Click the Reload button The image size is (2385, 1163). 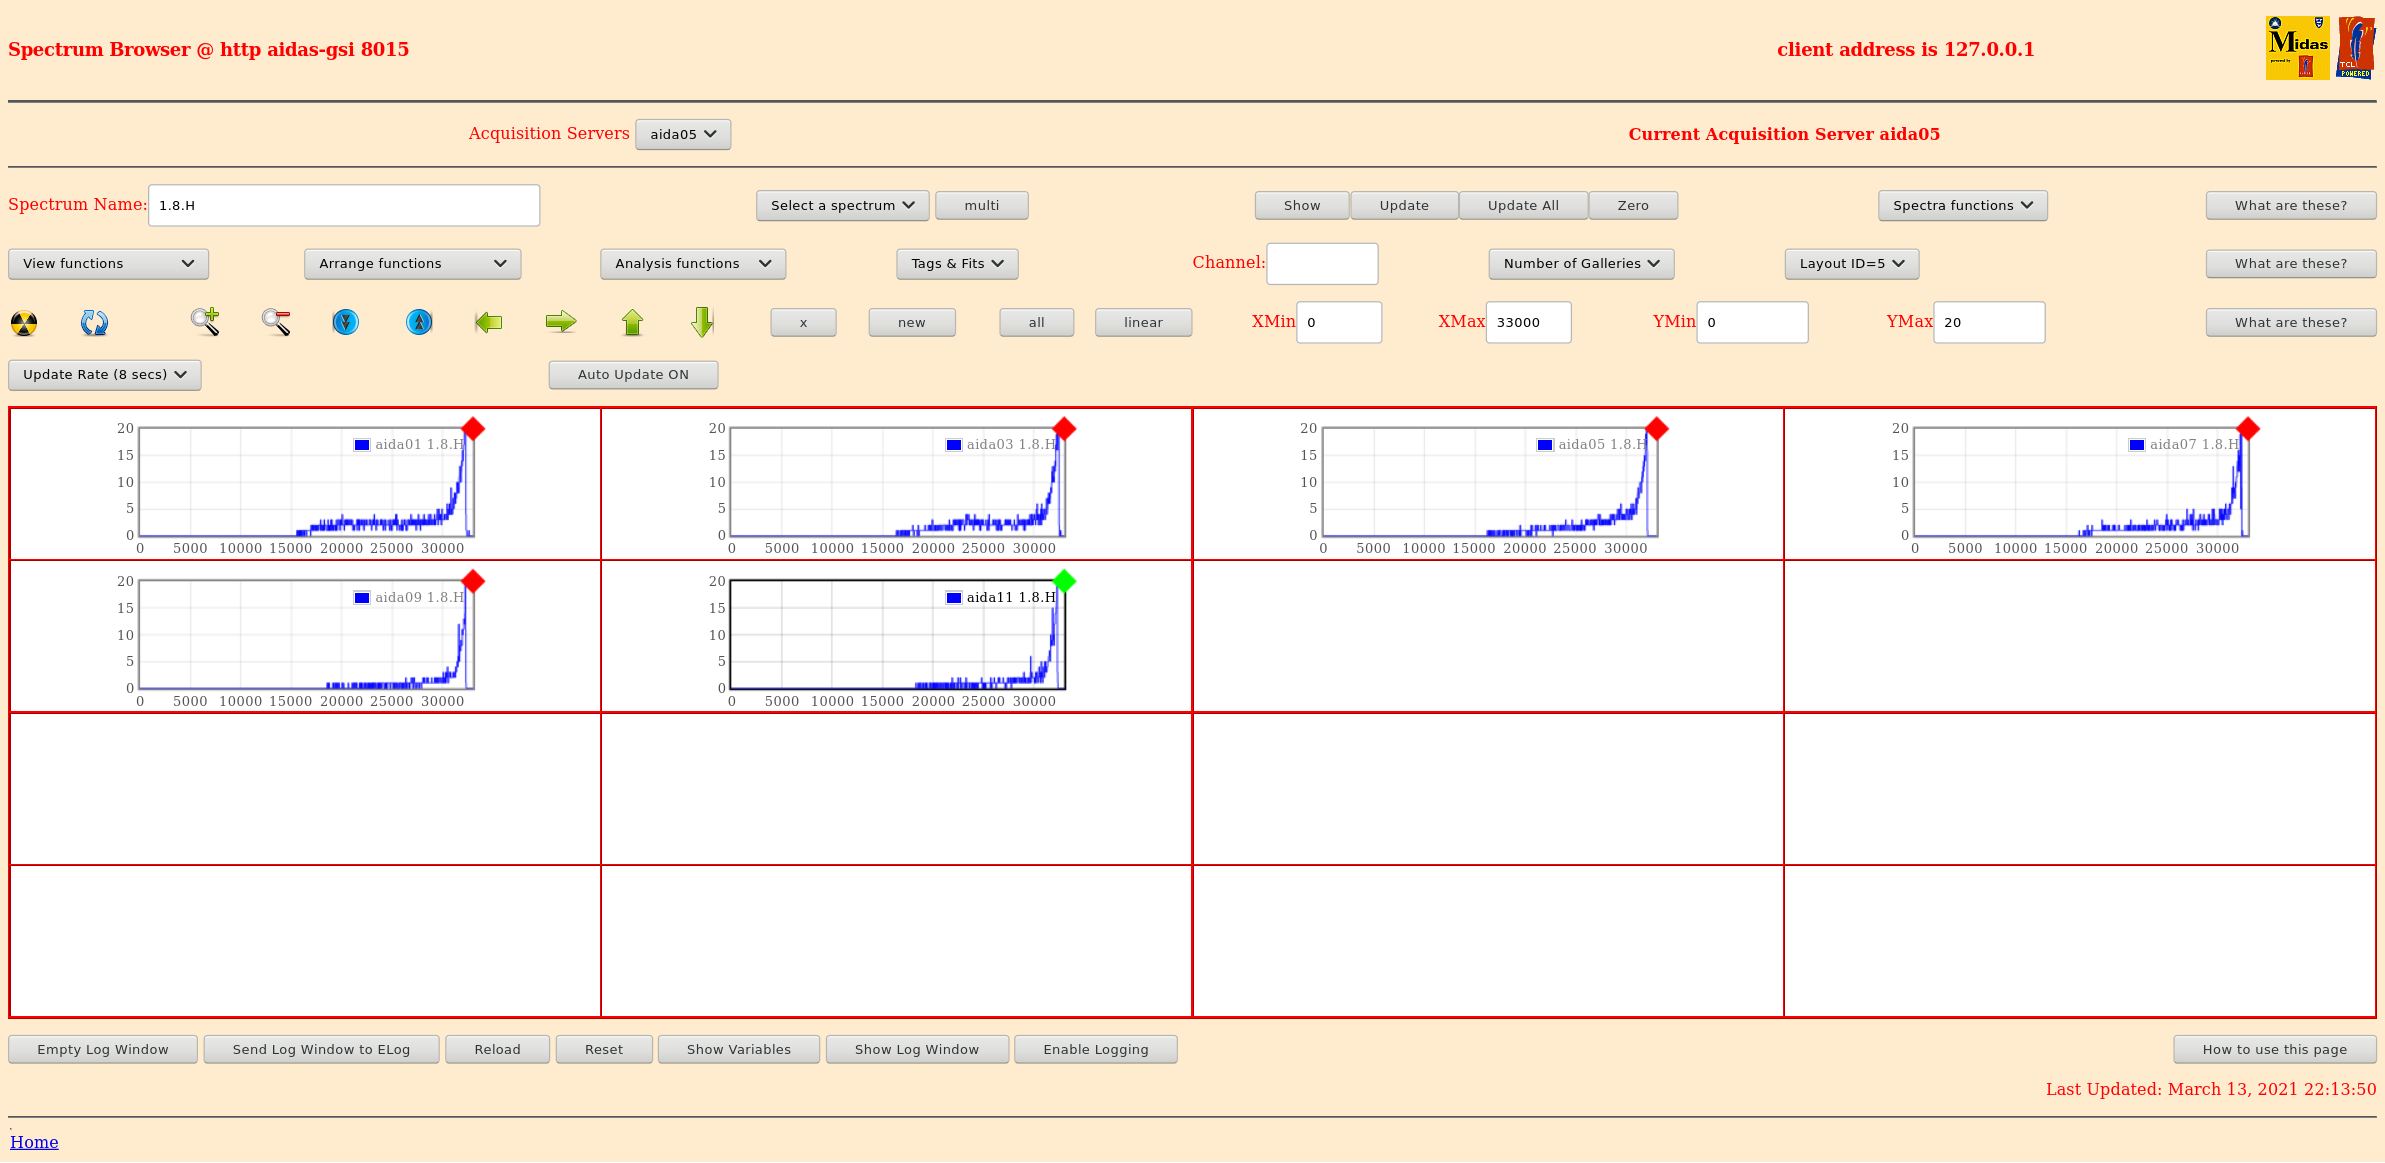[x=497, y=1050]
